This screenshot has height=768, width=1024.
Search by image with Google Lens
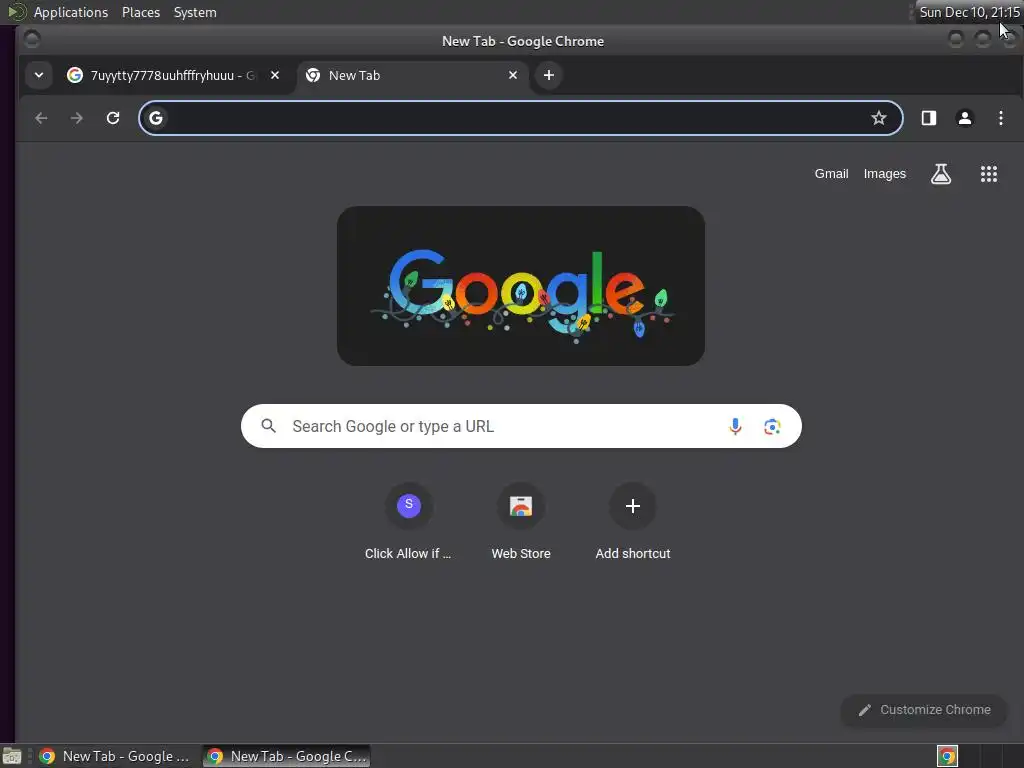click(x=772, y=426)
